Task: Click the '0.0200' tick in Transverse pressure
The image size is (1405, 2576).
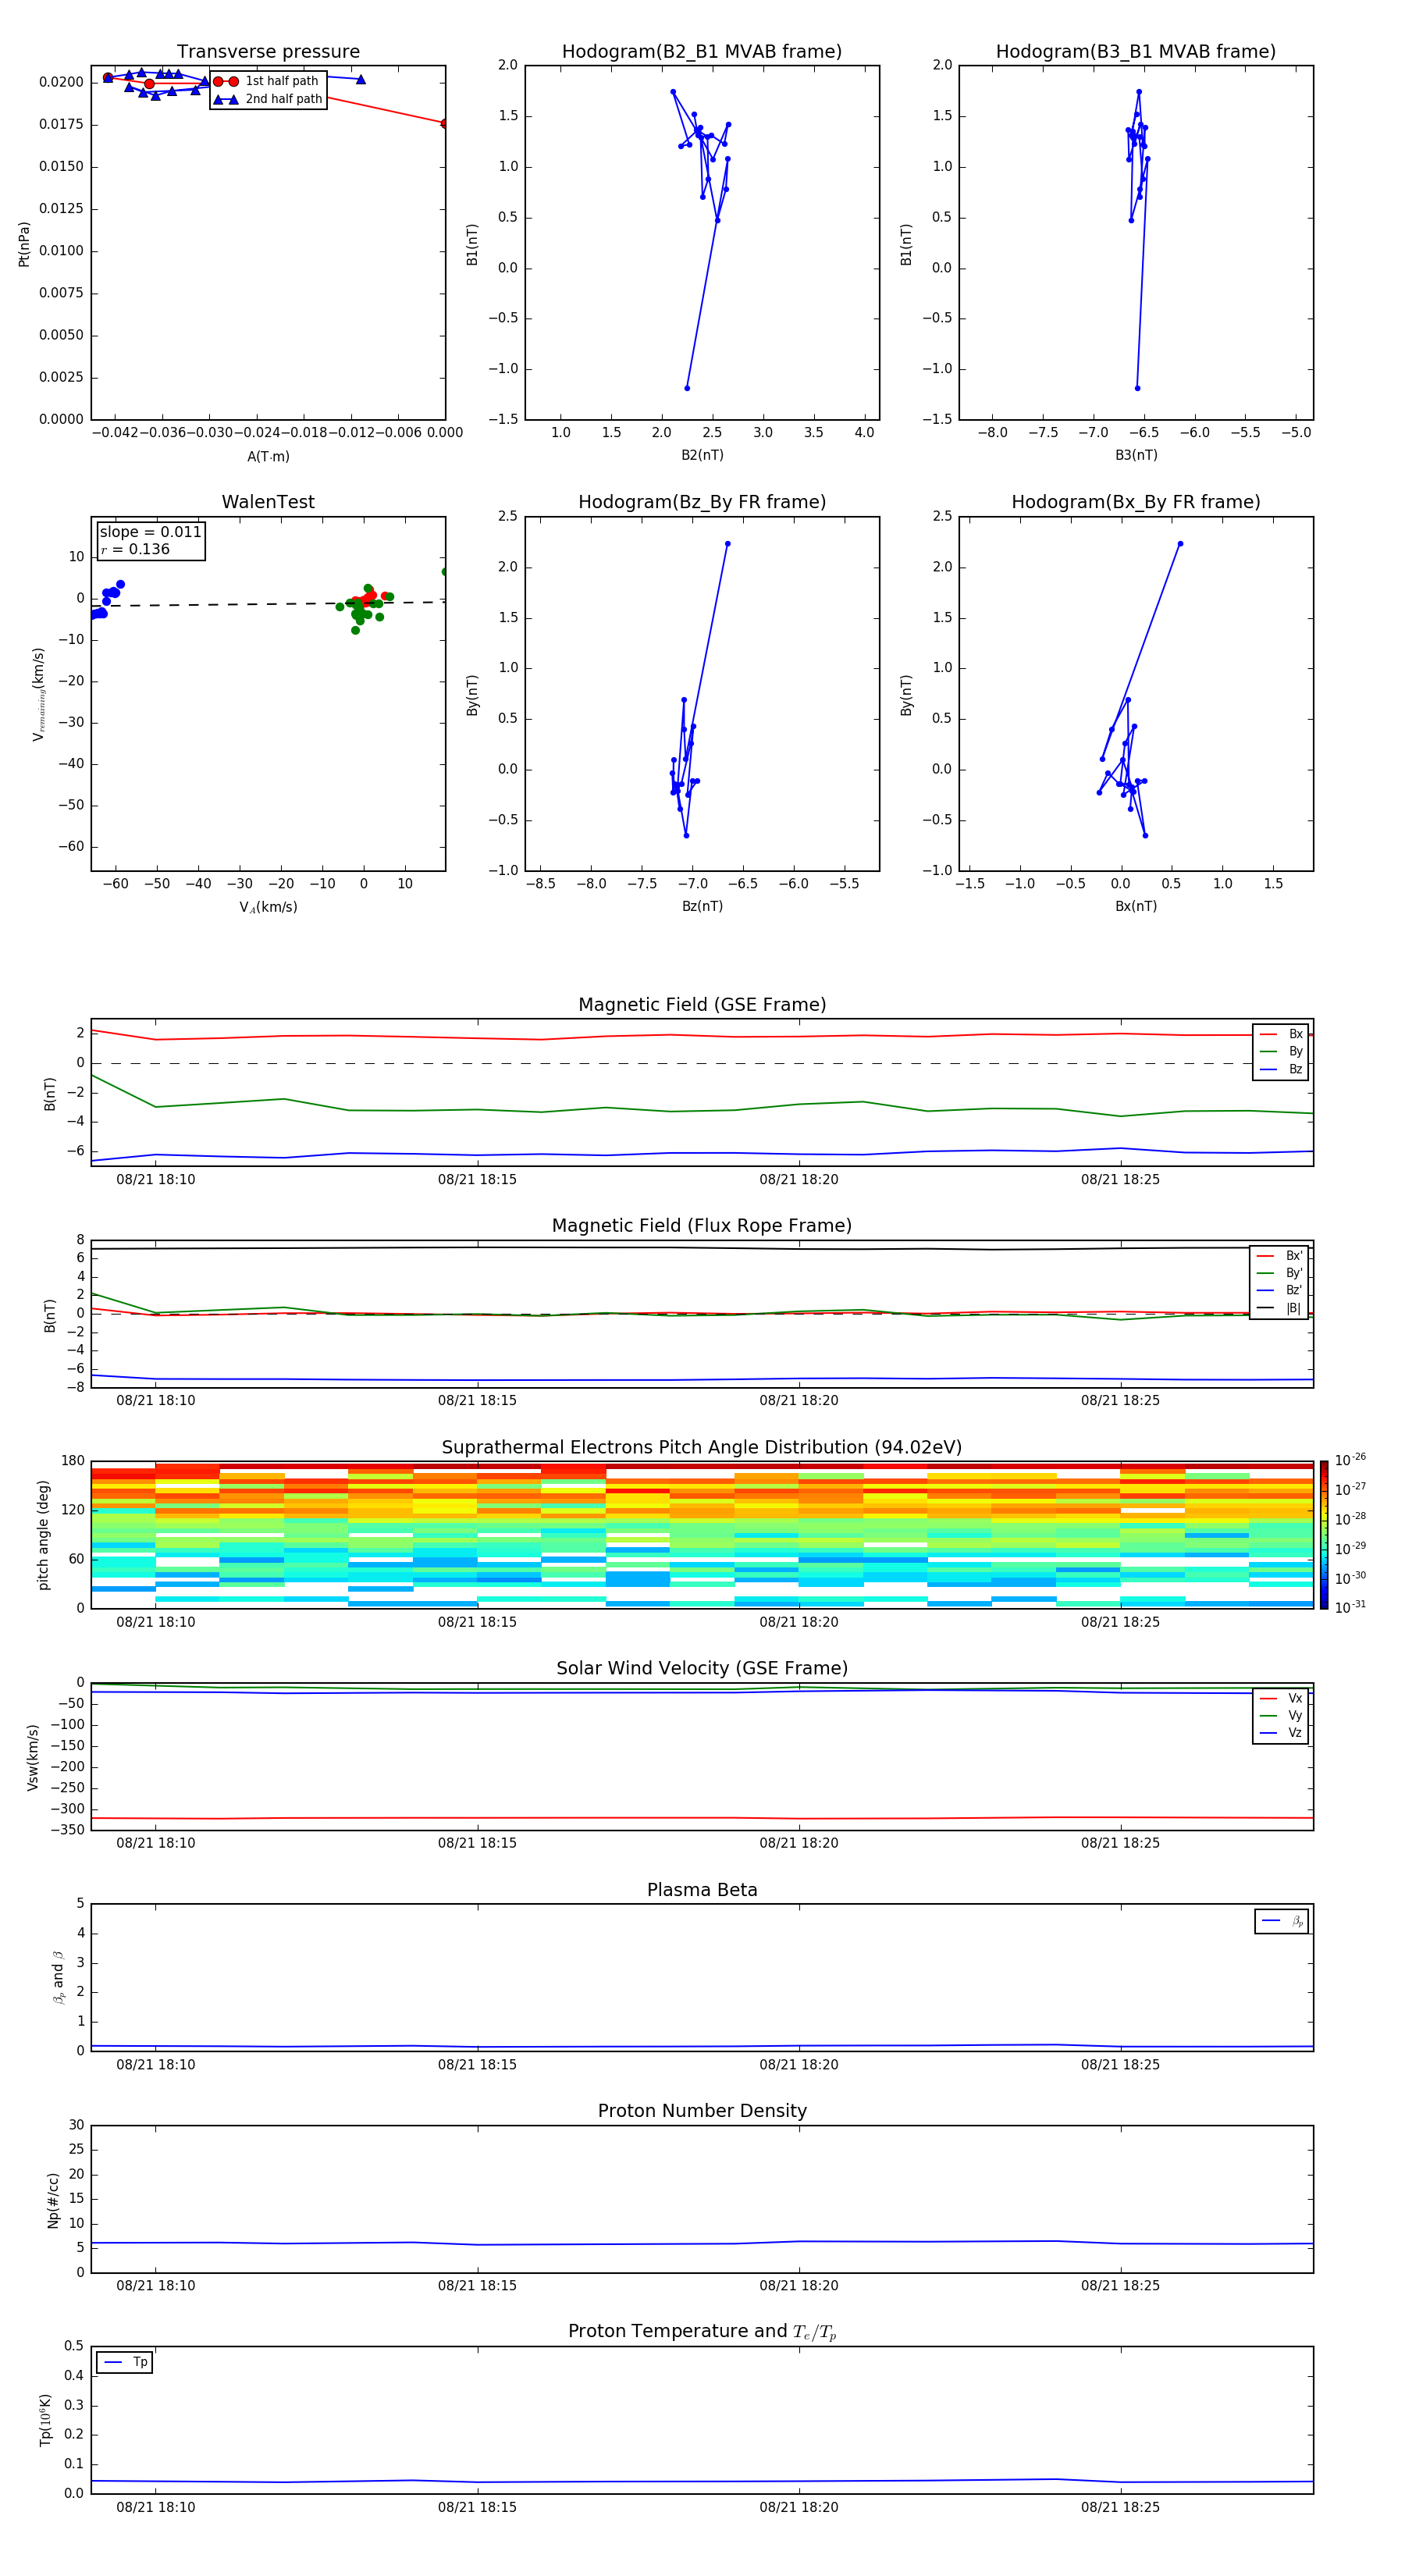Action: pos(62,82)
